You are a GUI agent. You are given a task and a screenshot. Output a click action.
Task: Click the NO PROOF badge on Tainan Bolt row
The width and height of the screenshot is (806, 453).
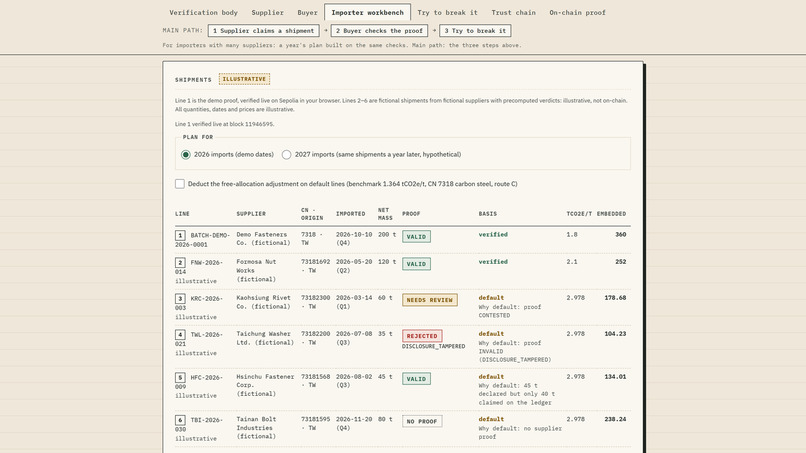pos(422,421)
